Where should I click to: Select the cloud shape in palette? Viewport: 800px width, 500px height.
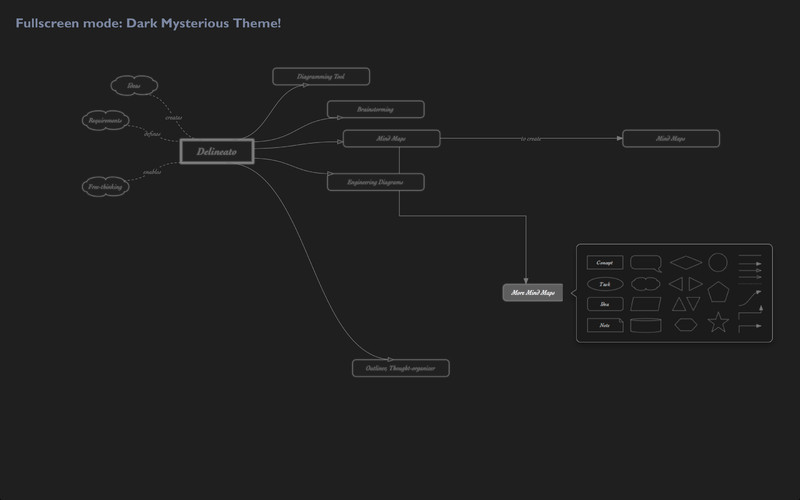[646, 284]
